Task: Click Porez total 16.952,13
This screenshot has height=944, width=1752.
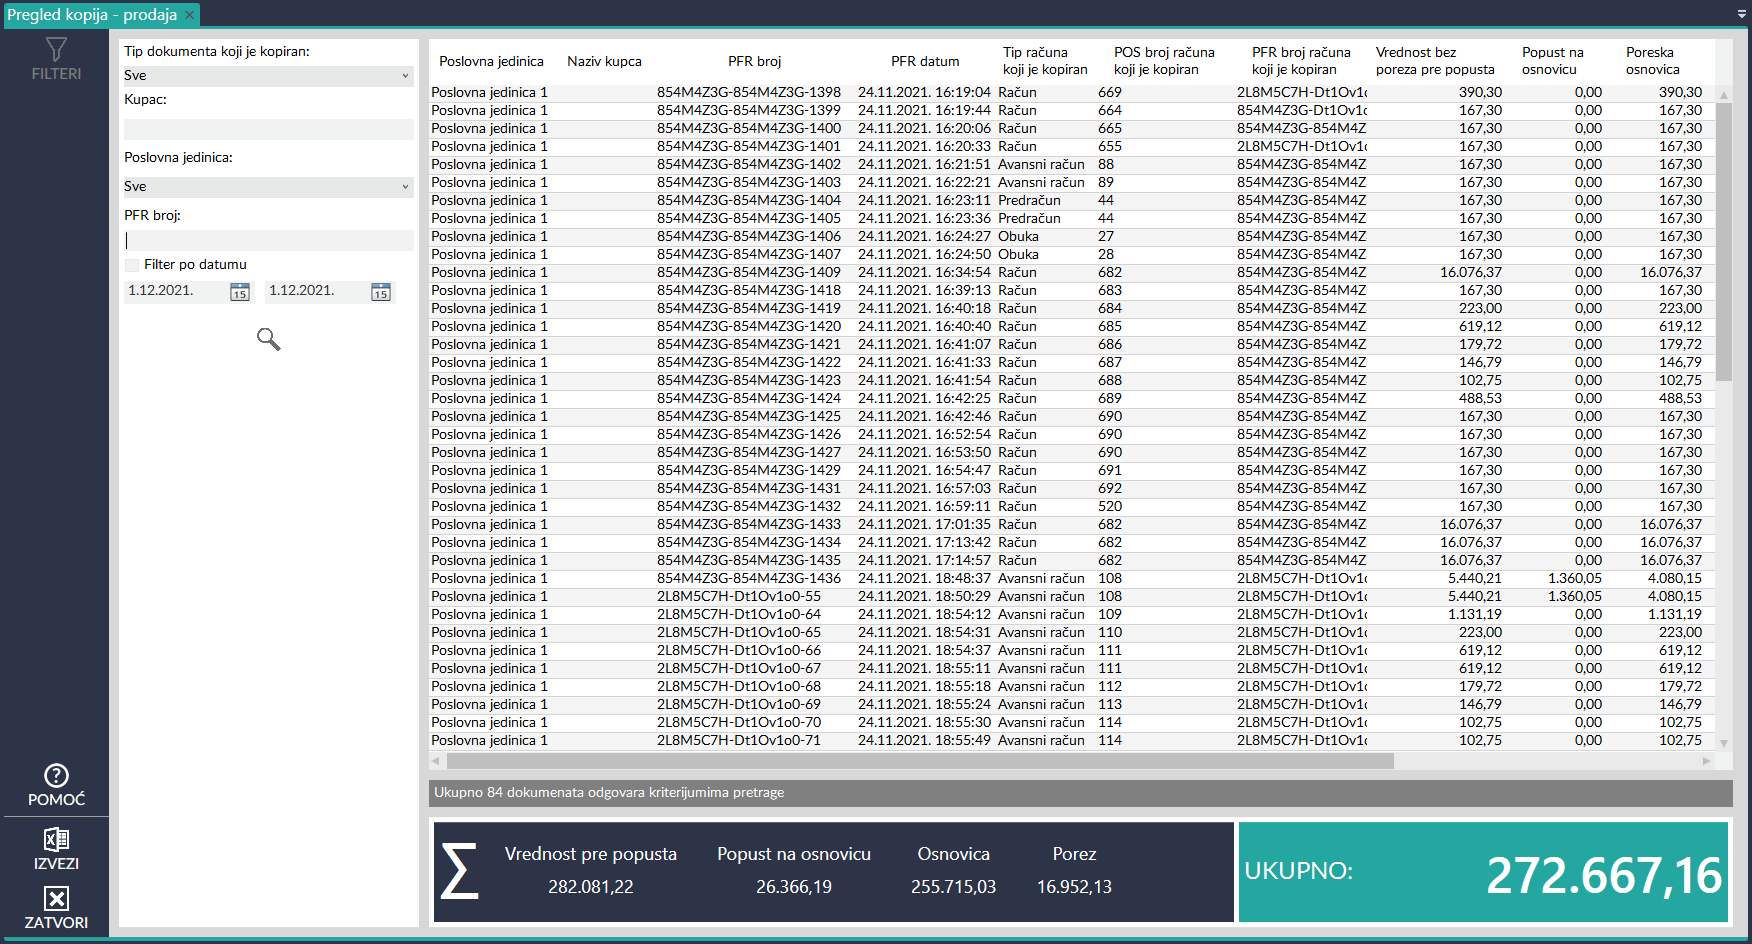Action: [x=1074, y=887]
